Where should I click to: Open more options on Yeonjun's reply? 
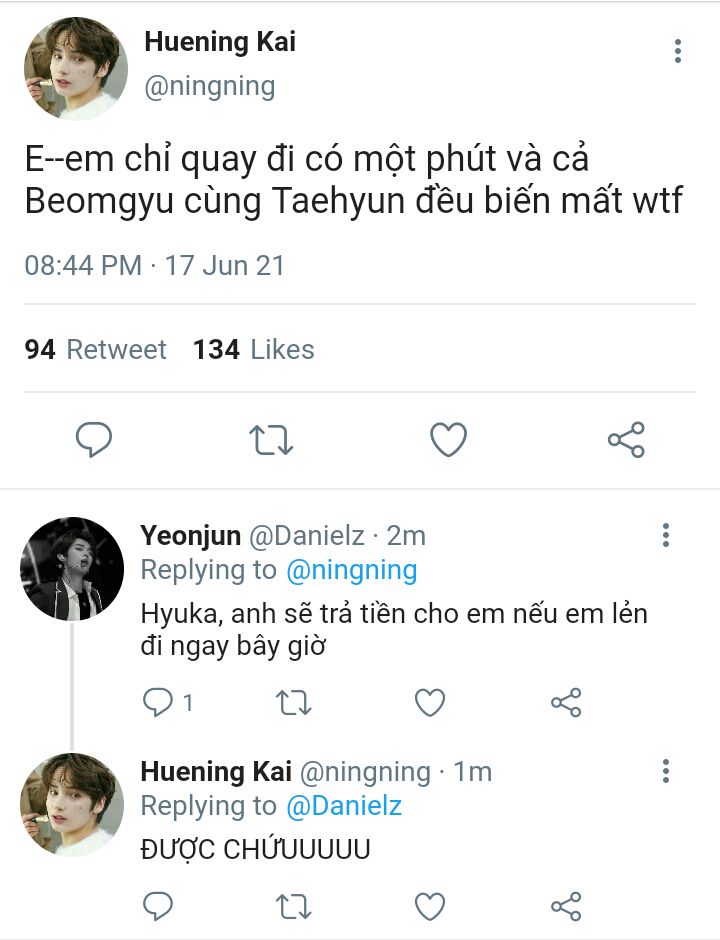(665, 535)
